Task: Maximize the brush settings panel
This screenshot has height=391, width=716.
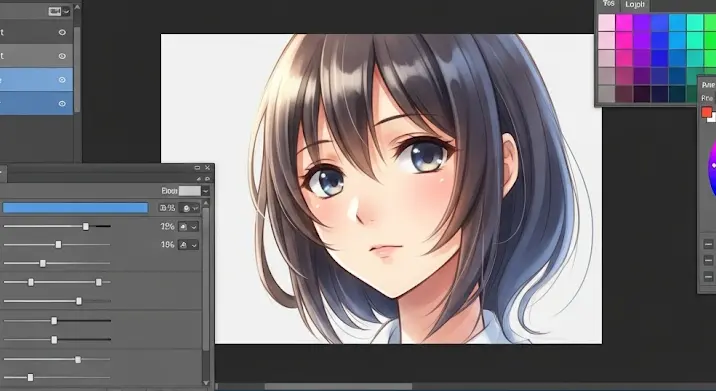Action: [197, 168]
